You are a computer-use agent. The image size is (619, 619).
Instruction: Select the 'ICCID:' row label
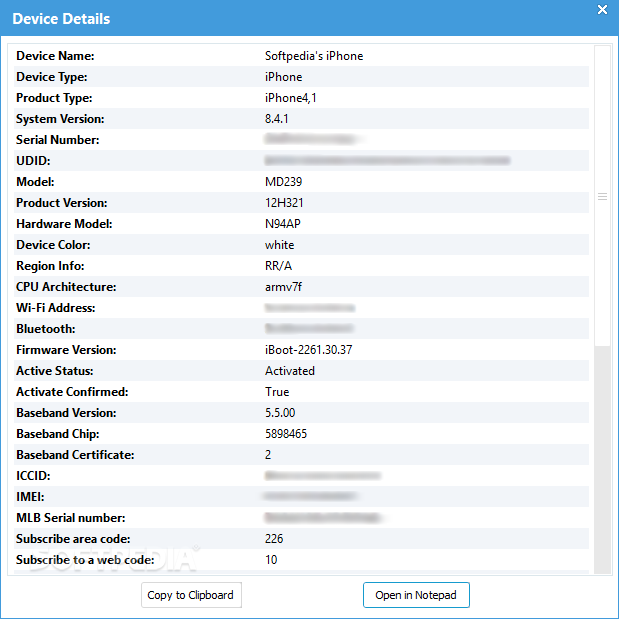pyautogui.click(x=33, y=476)
